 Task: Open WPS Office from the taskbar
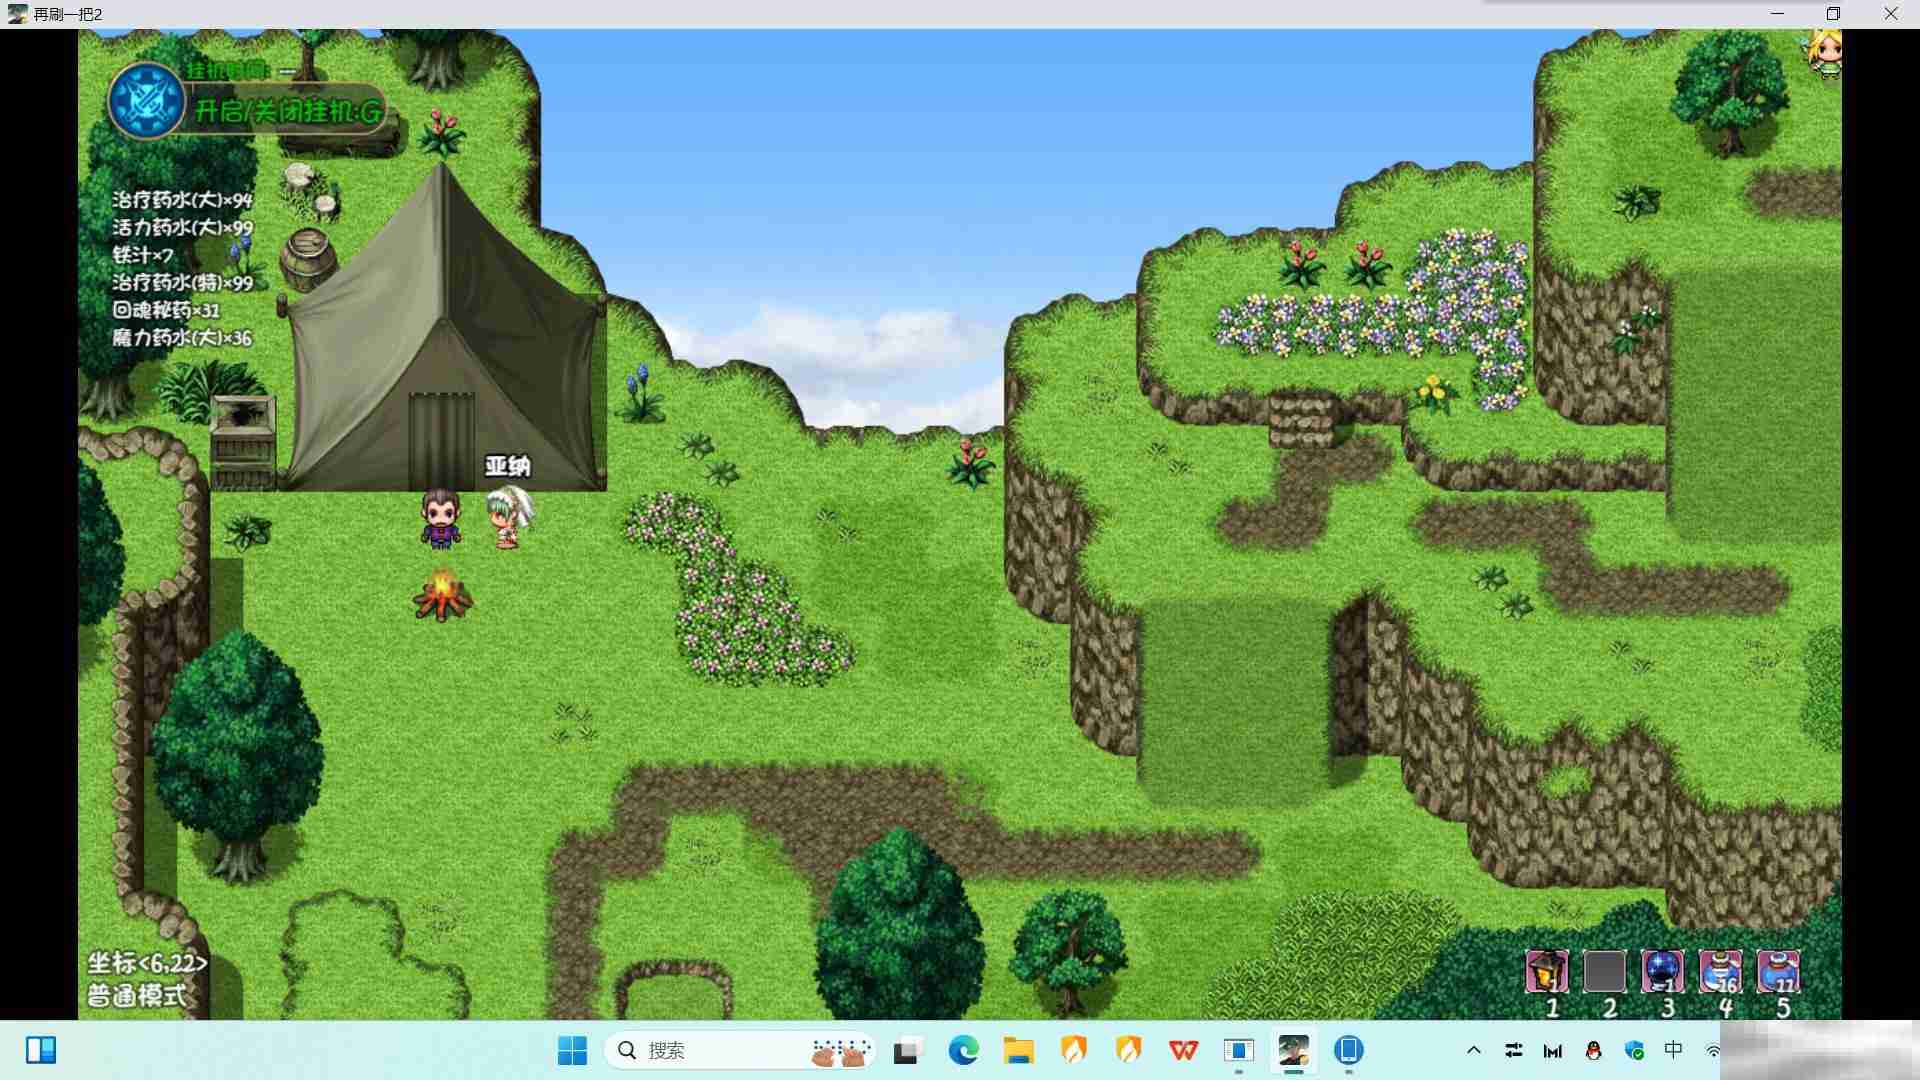(x=1183, y=1050)
